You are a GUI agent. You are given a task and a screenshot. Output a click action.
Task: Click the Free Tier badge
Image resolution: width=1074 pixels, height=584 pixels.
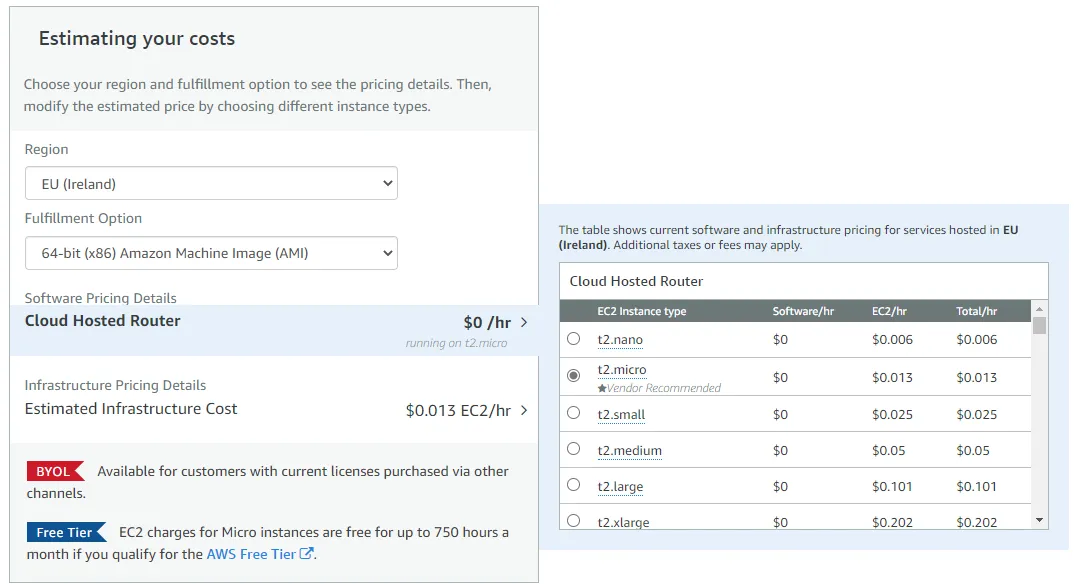(x=66, y=532)
